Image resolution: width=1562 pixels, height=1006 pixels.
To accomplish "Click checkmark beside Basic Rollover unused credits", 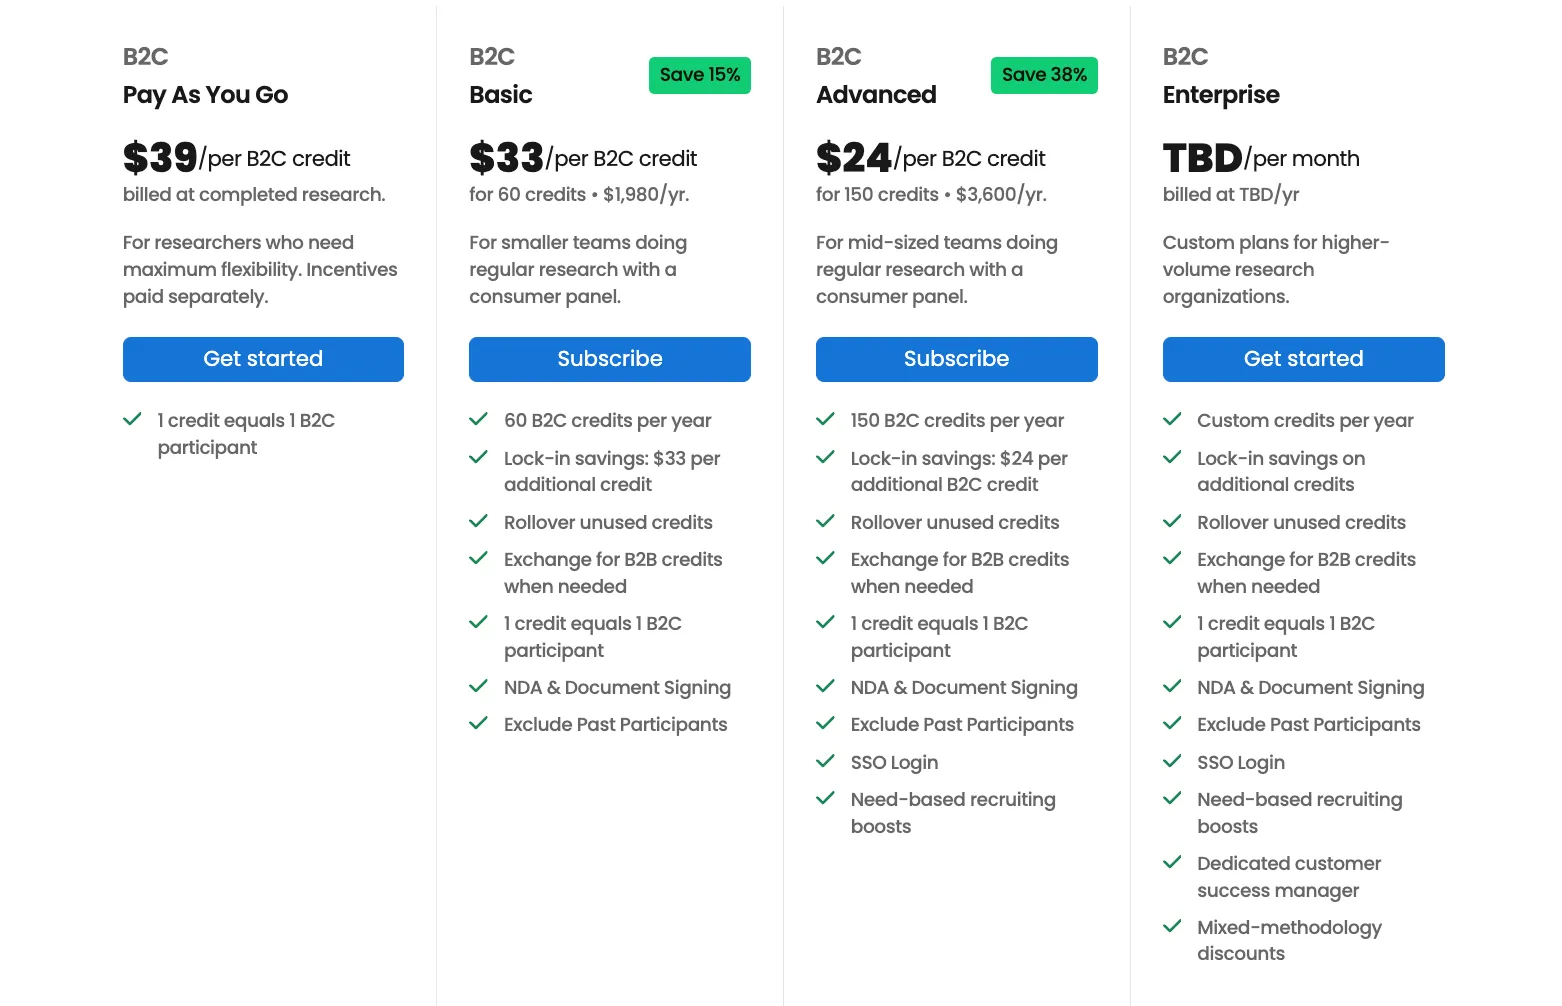I will point(479,521).
